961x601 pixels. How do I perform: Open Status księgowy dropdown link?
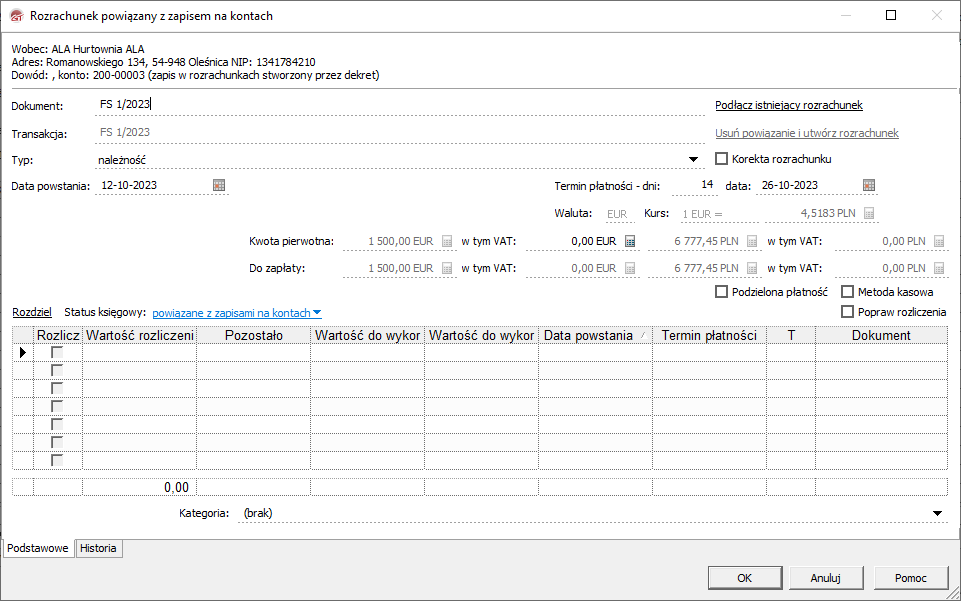tap(237, 313)
